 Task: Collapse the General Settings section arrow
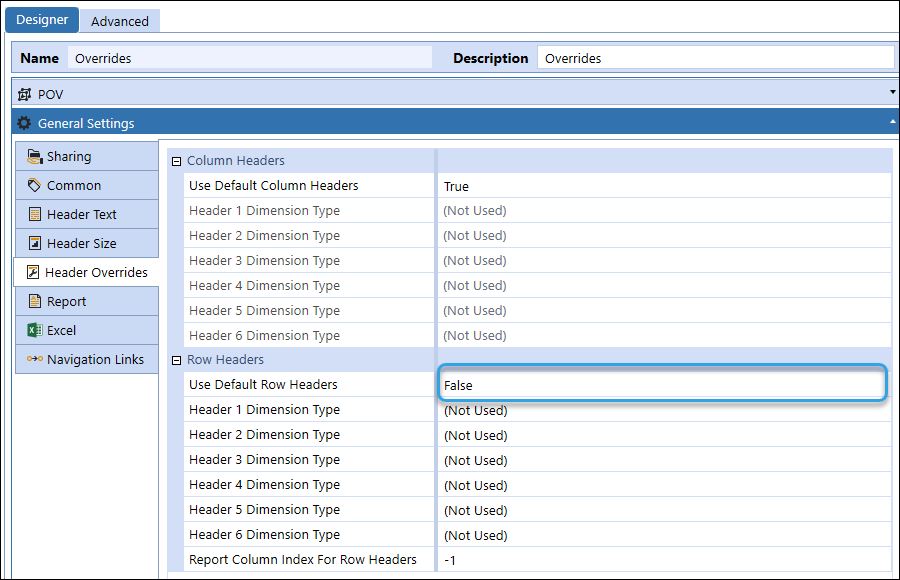[x=893, y=121]
